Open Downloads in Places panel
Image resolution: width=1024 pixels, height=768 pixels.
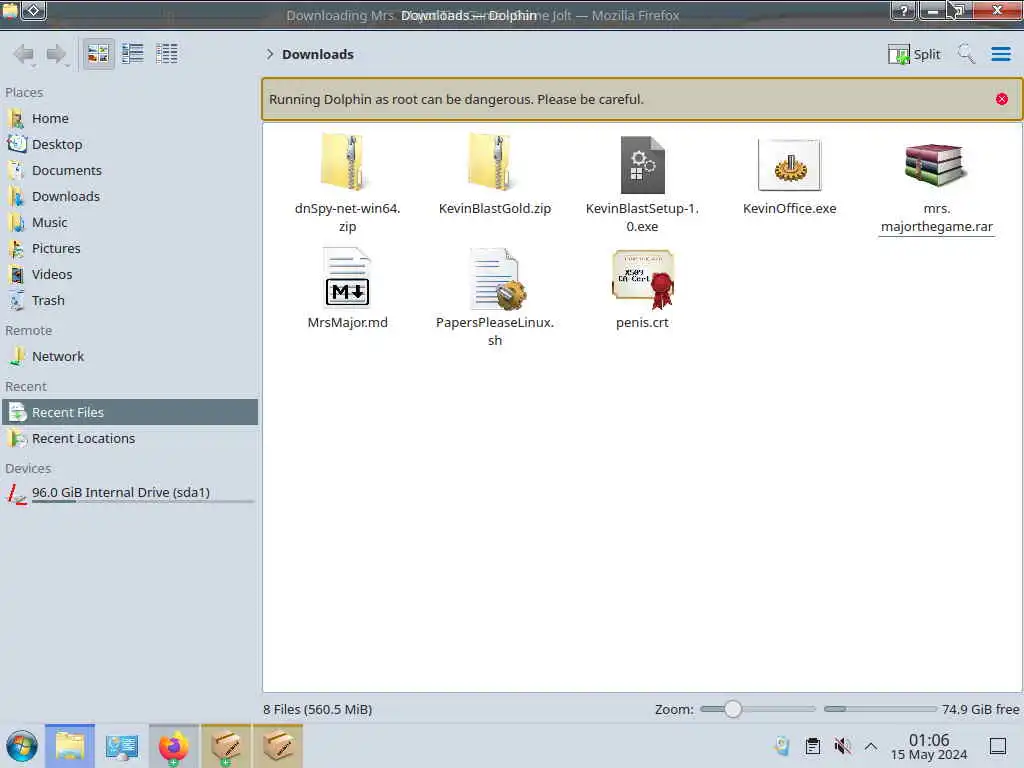(x=129, y=197)
